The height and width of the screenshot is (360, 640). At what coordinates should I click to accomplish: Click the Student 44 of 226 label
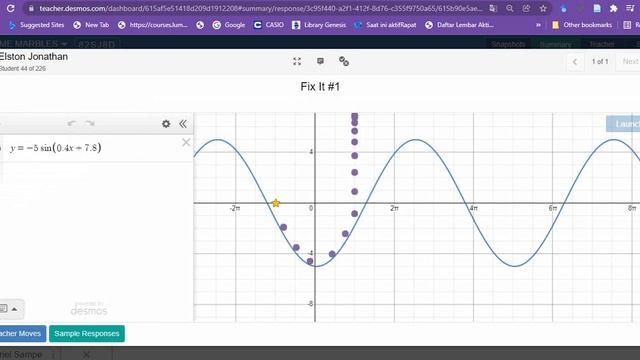23,69
